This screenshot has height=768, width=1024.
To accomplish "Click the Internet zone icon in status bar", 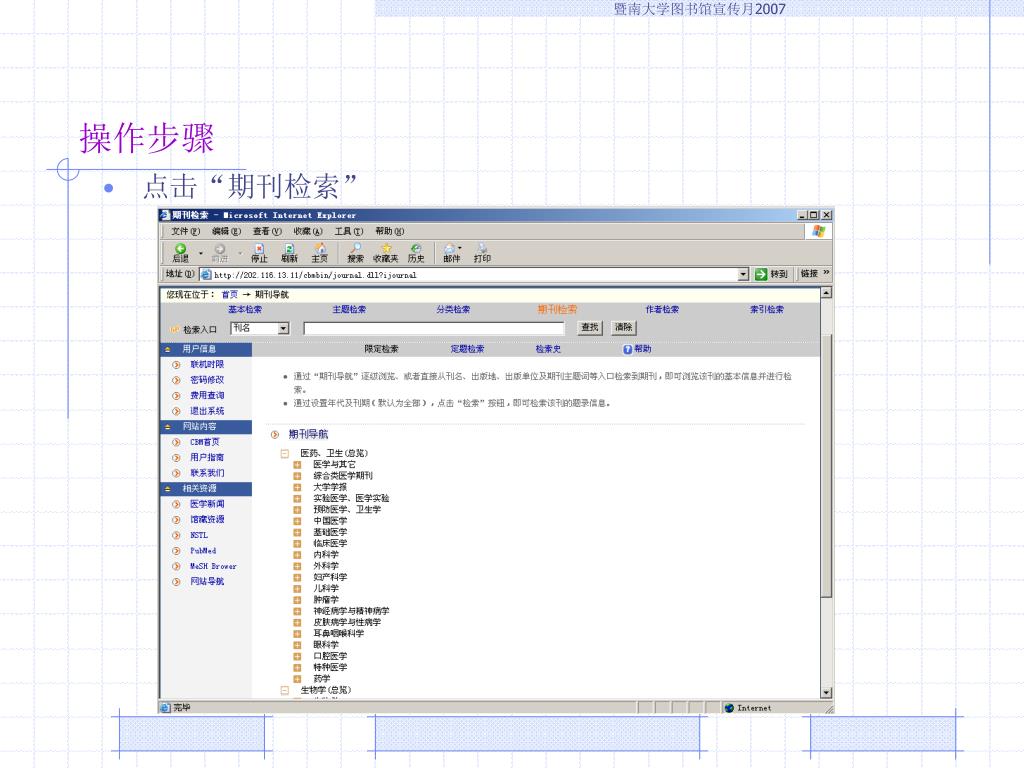I will click(729, 708).
